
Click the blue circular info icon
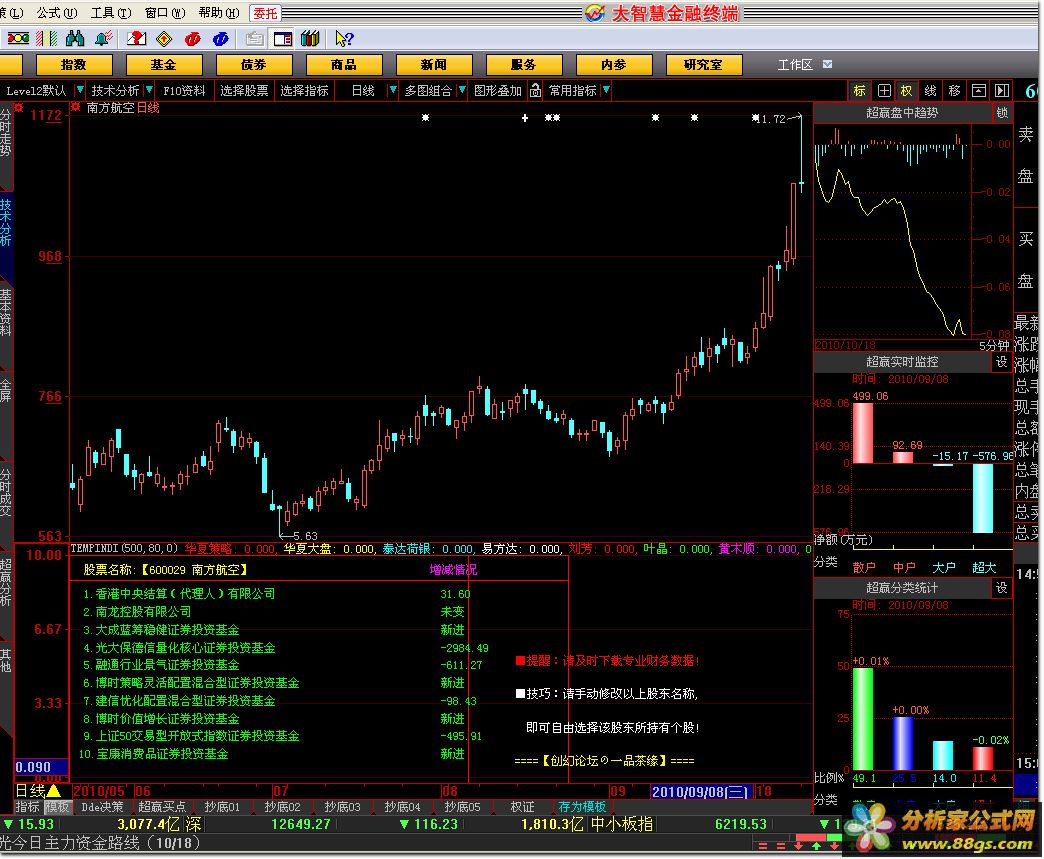pyautogui.click(x=221, y=39)
